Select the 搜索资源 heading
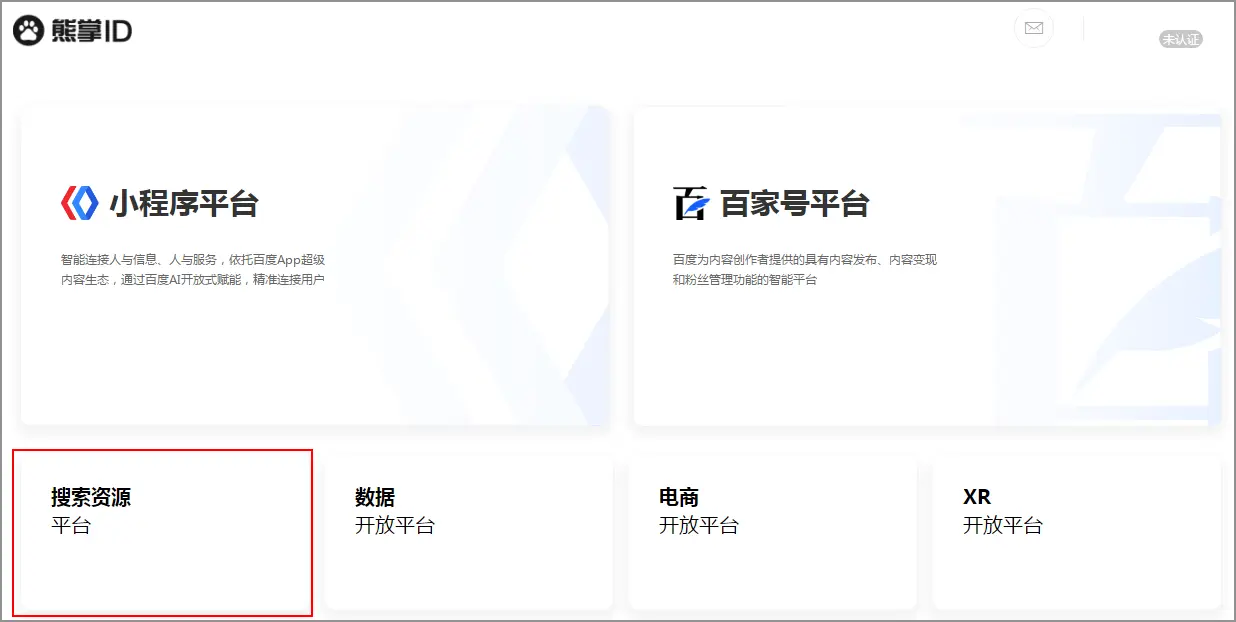Screen dimensions: 1236x622 point(91,497)
